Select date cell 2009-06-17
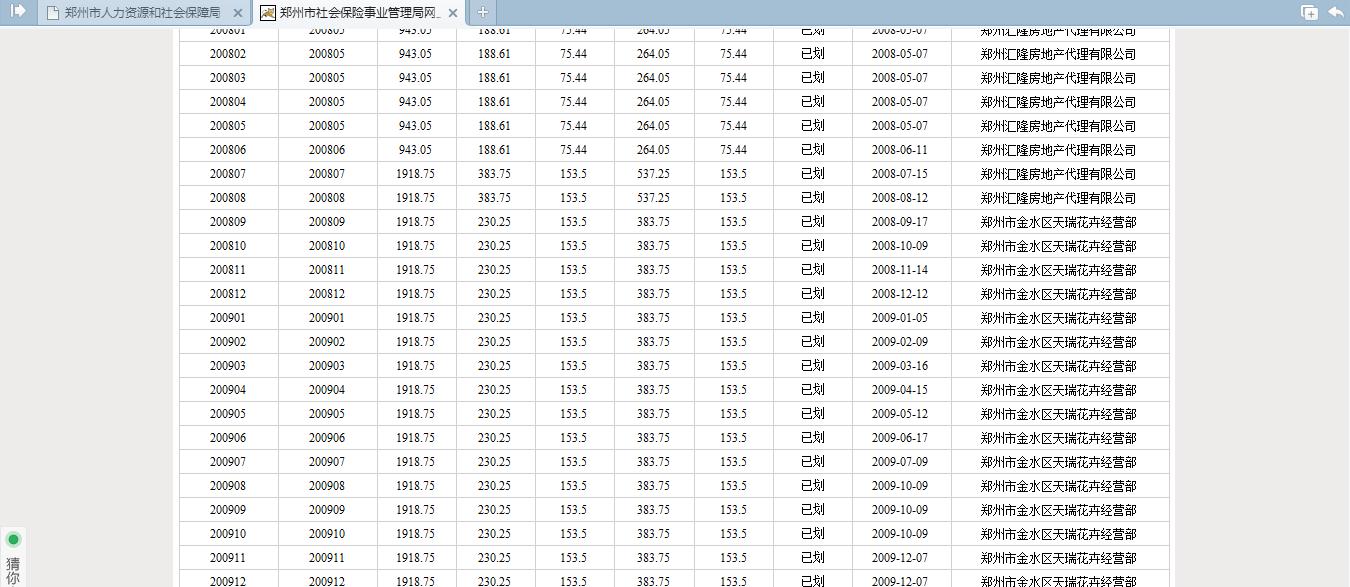This screenshot has height=587, width=1350. (x=900, y=438)
